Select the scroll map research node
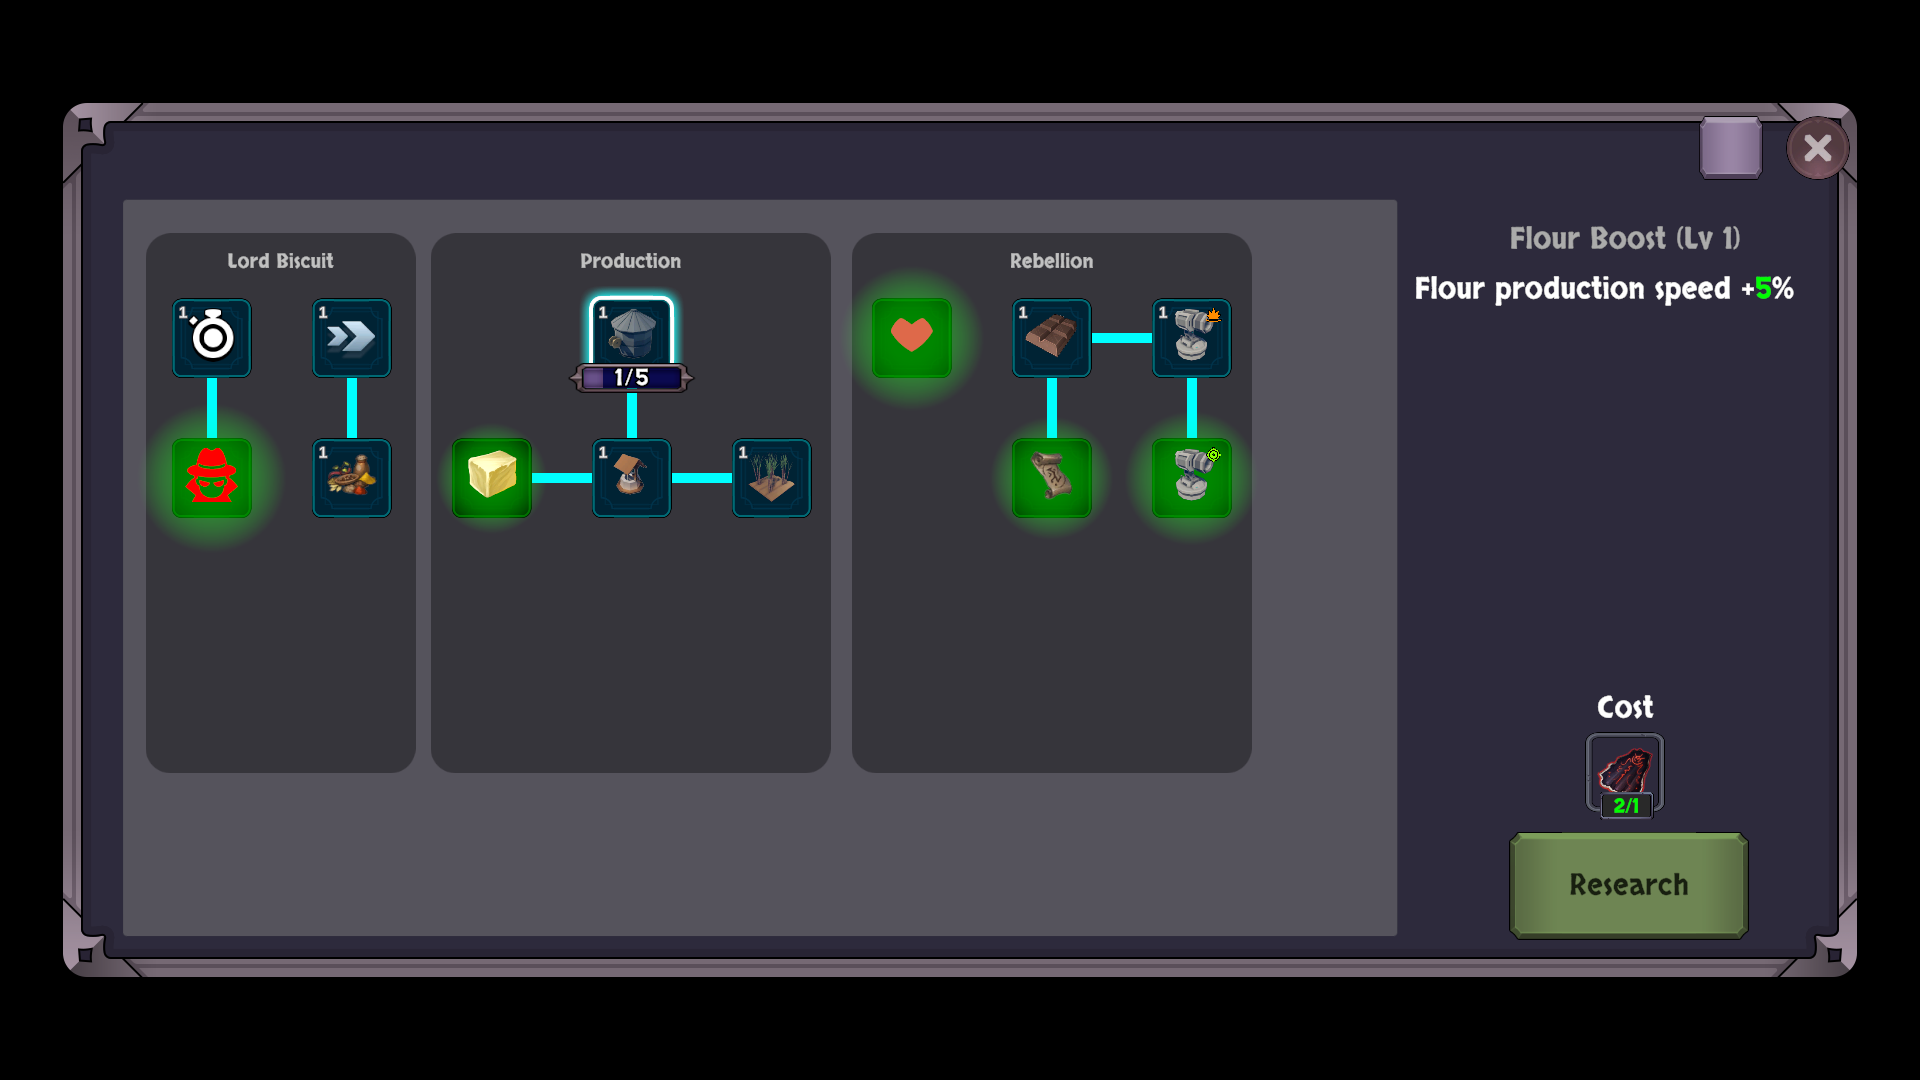The height and width of the screenshot is (1080, 1920). (1052, 478)
